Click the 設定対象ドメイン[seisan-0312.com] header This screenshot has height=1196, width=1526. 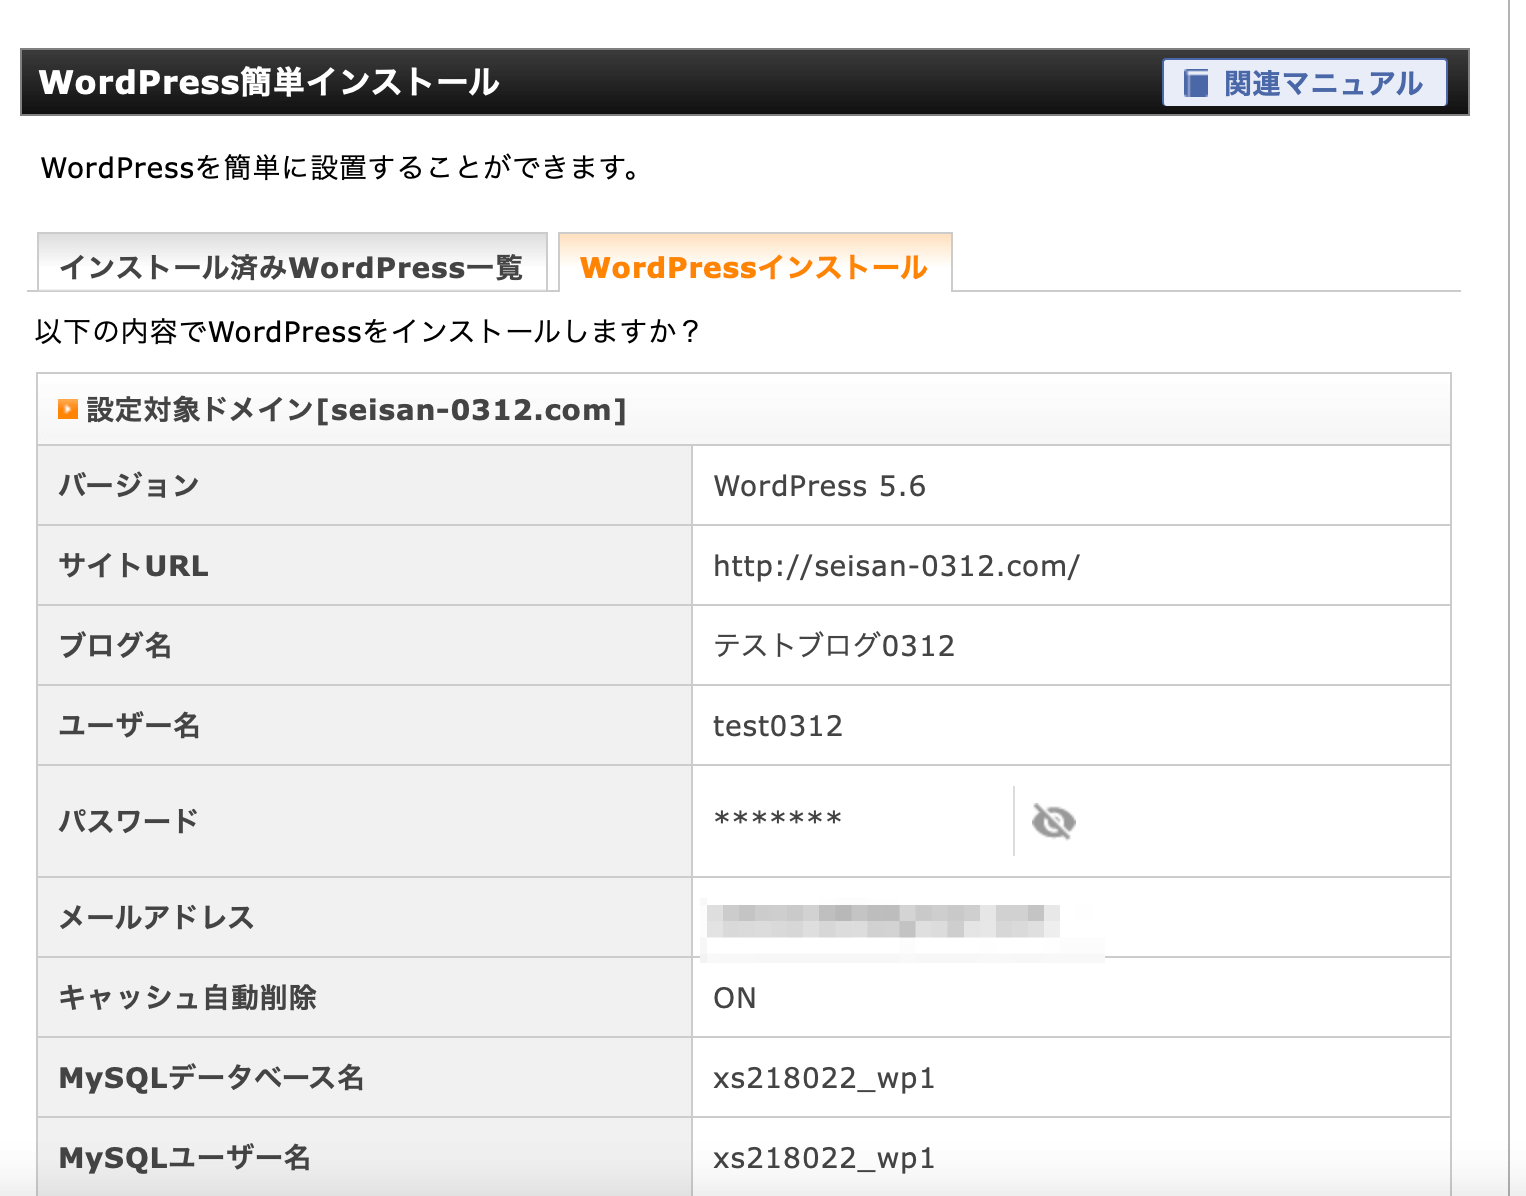pos(356,410)
